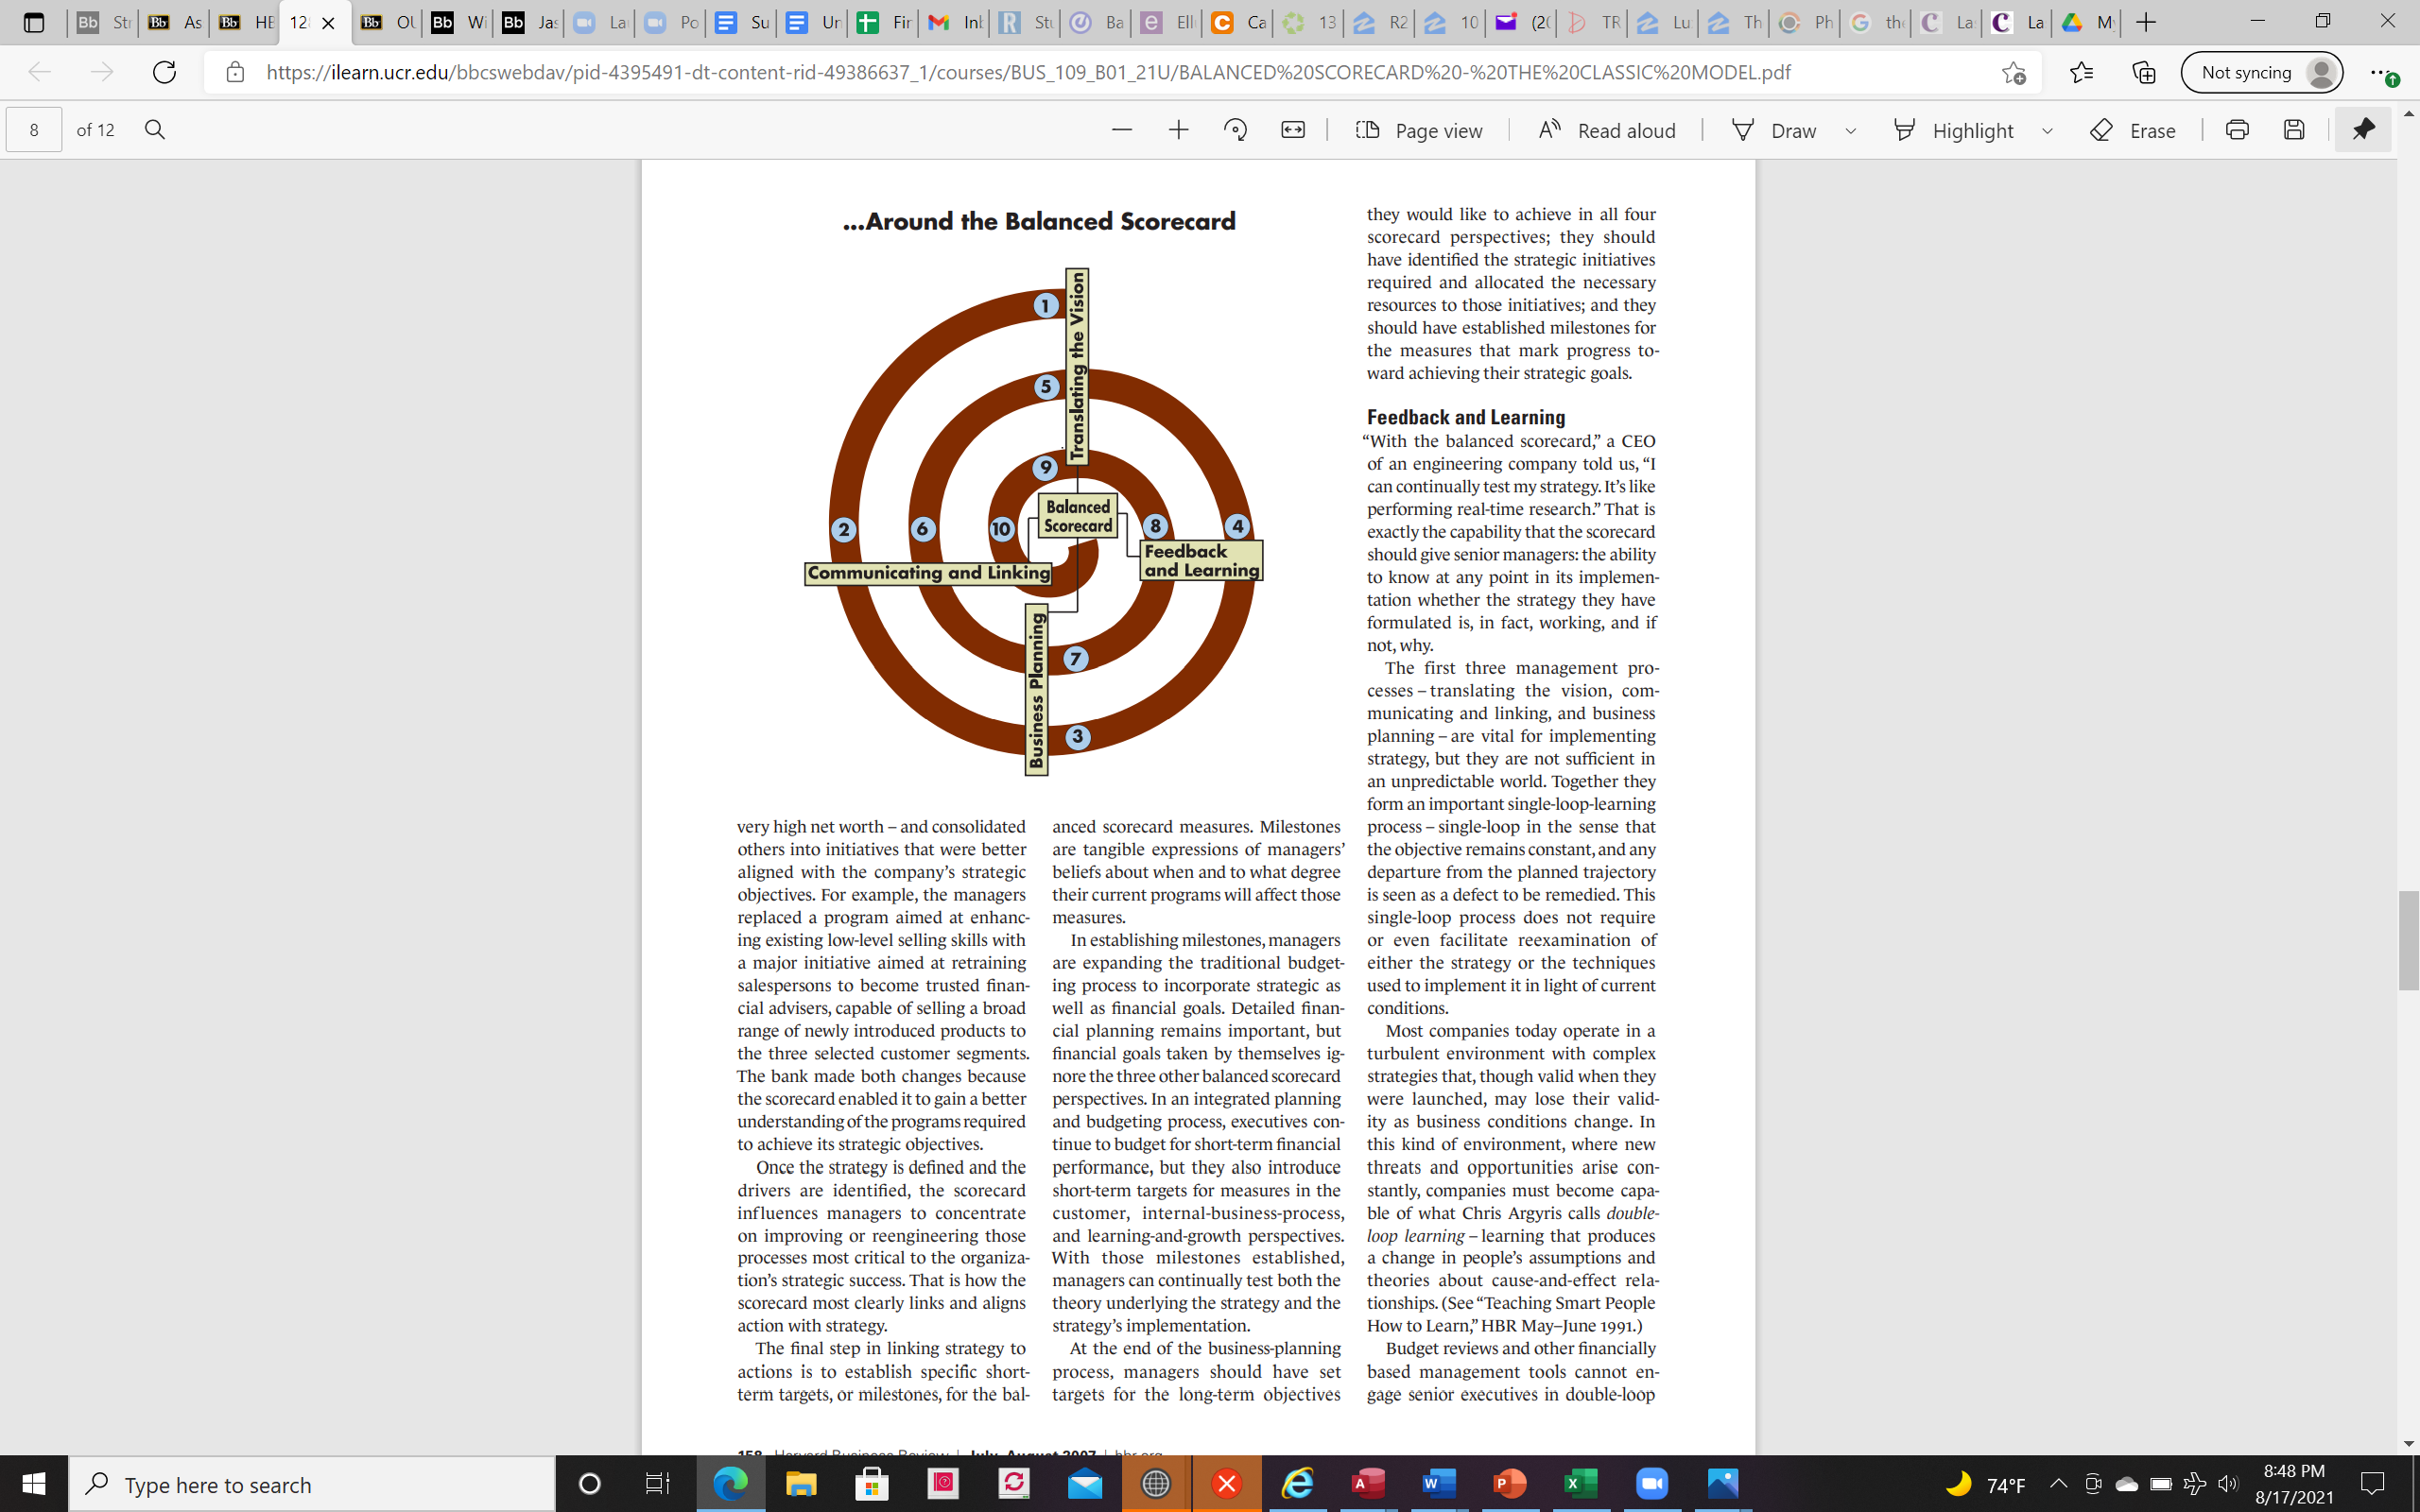
Task: Open Zoom from taskbar
Action: pyautogui.click(x=1652, y=1484)
